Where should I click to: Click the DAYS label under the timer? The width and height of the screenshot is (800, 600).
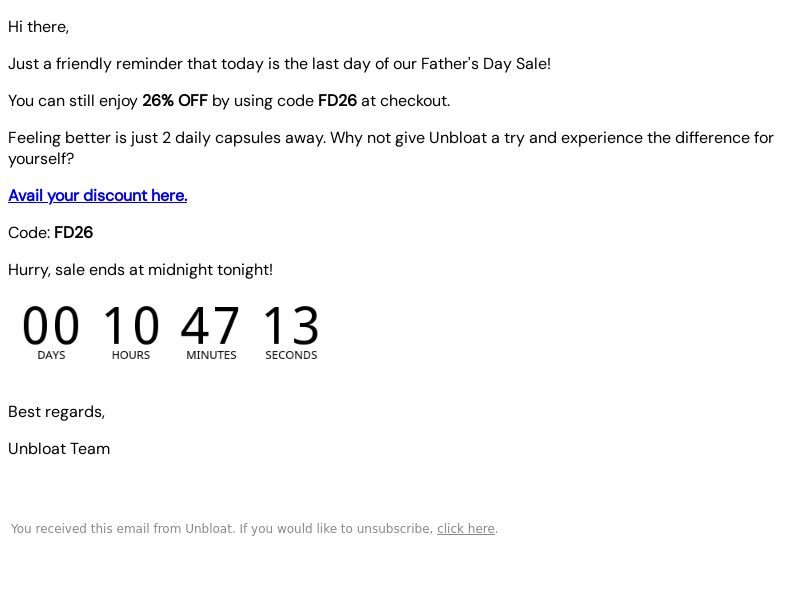(x=51, y=355)
